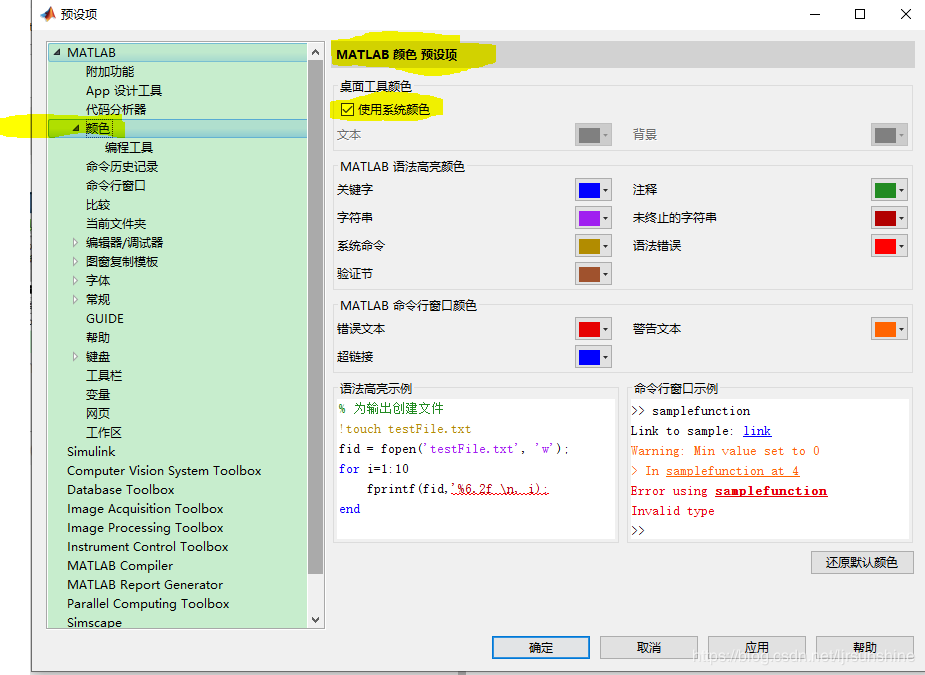Expand the 图窗复制模板 node
The height and width of the screenshot is (675, 925).
pos(75,261)
